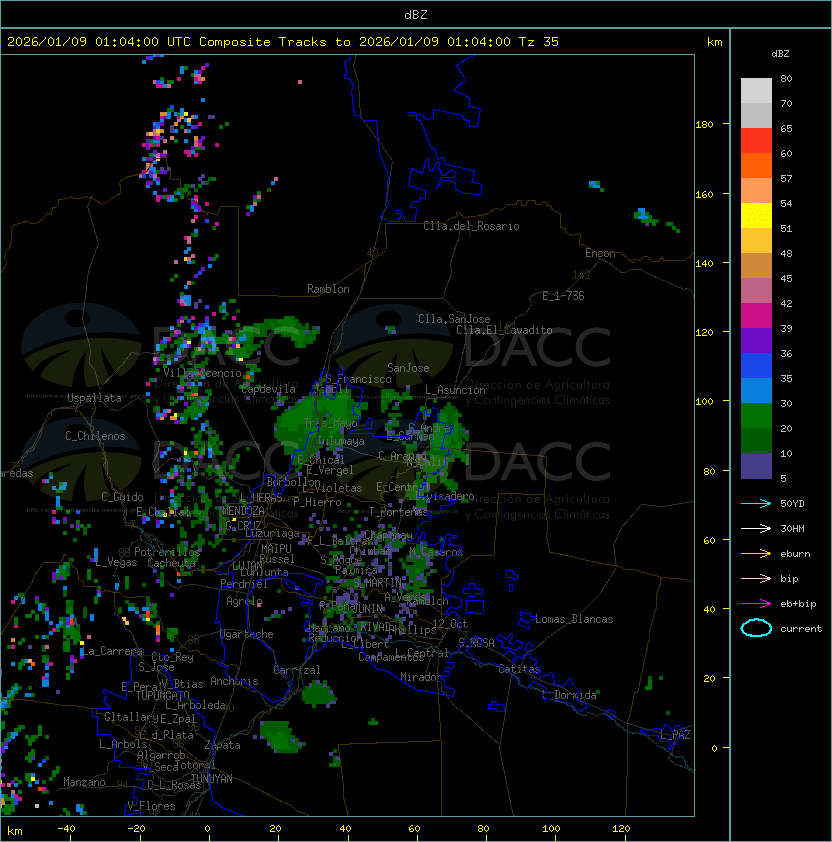832x842 pixels.
Task: Click the TUNUYAN place label
Action: tap(212, 779)
